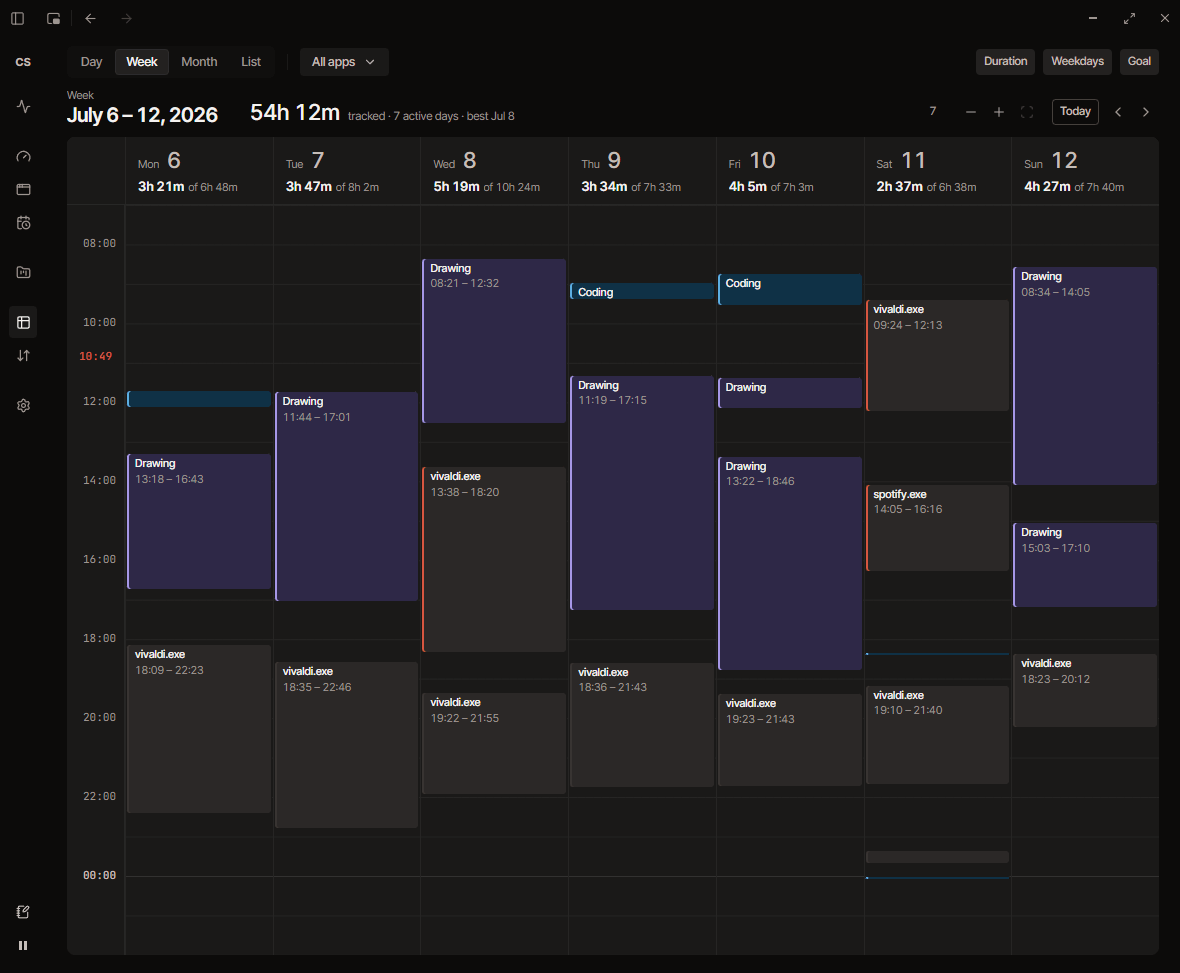
Task: Open the spotify.exe block 14:05 – 16:16
Action: [x=937, y=528]
